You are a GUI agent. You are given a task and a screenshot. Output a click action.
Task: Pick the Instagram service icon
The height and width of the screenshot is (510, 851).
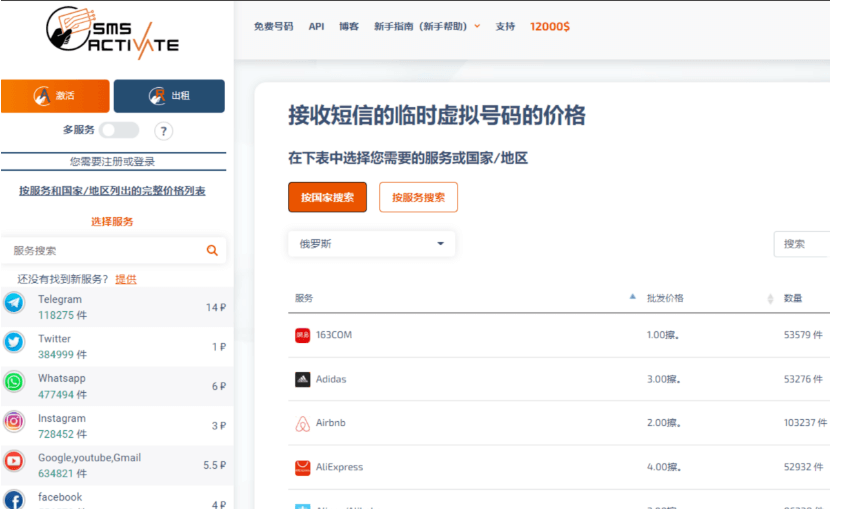point(14,422)
